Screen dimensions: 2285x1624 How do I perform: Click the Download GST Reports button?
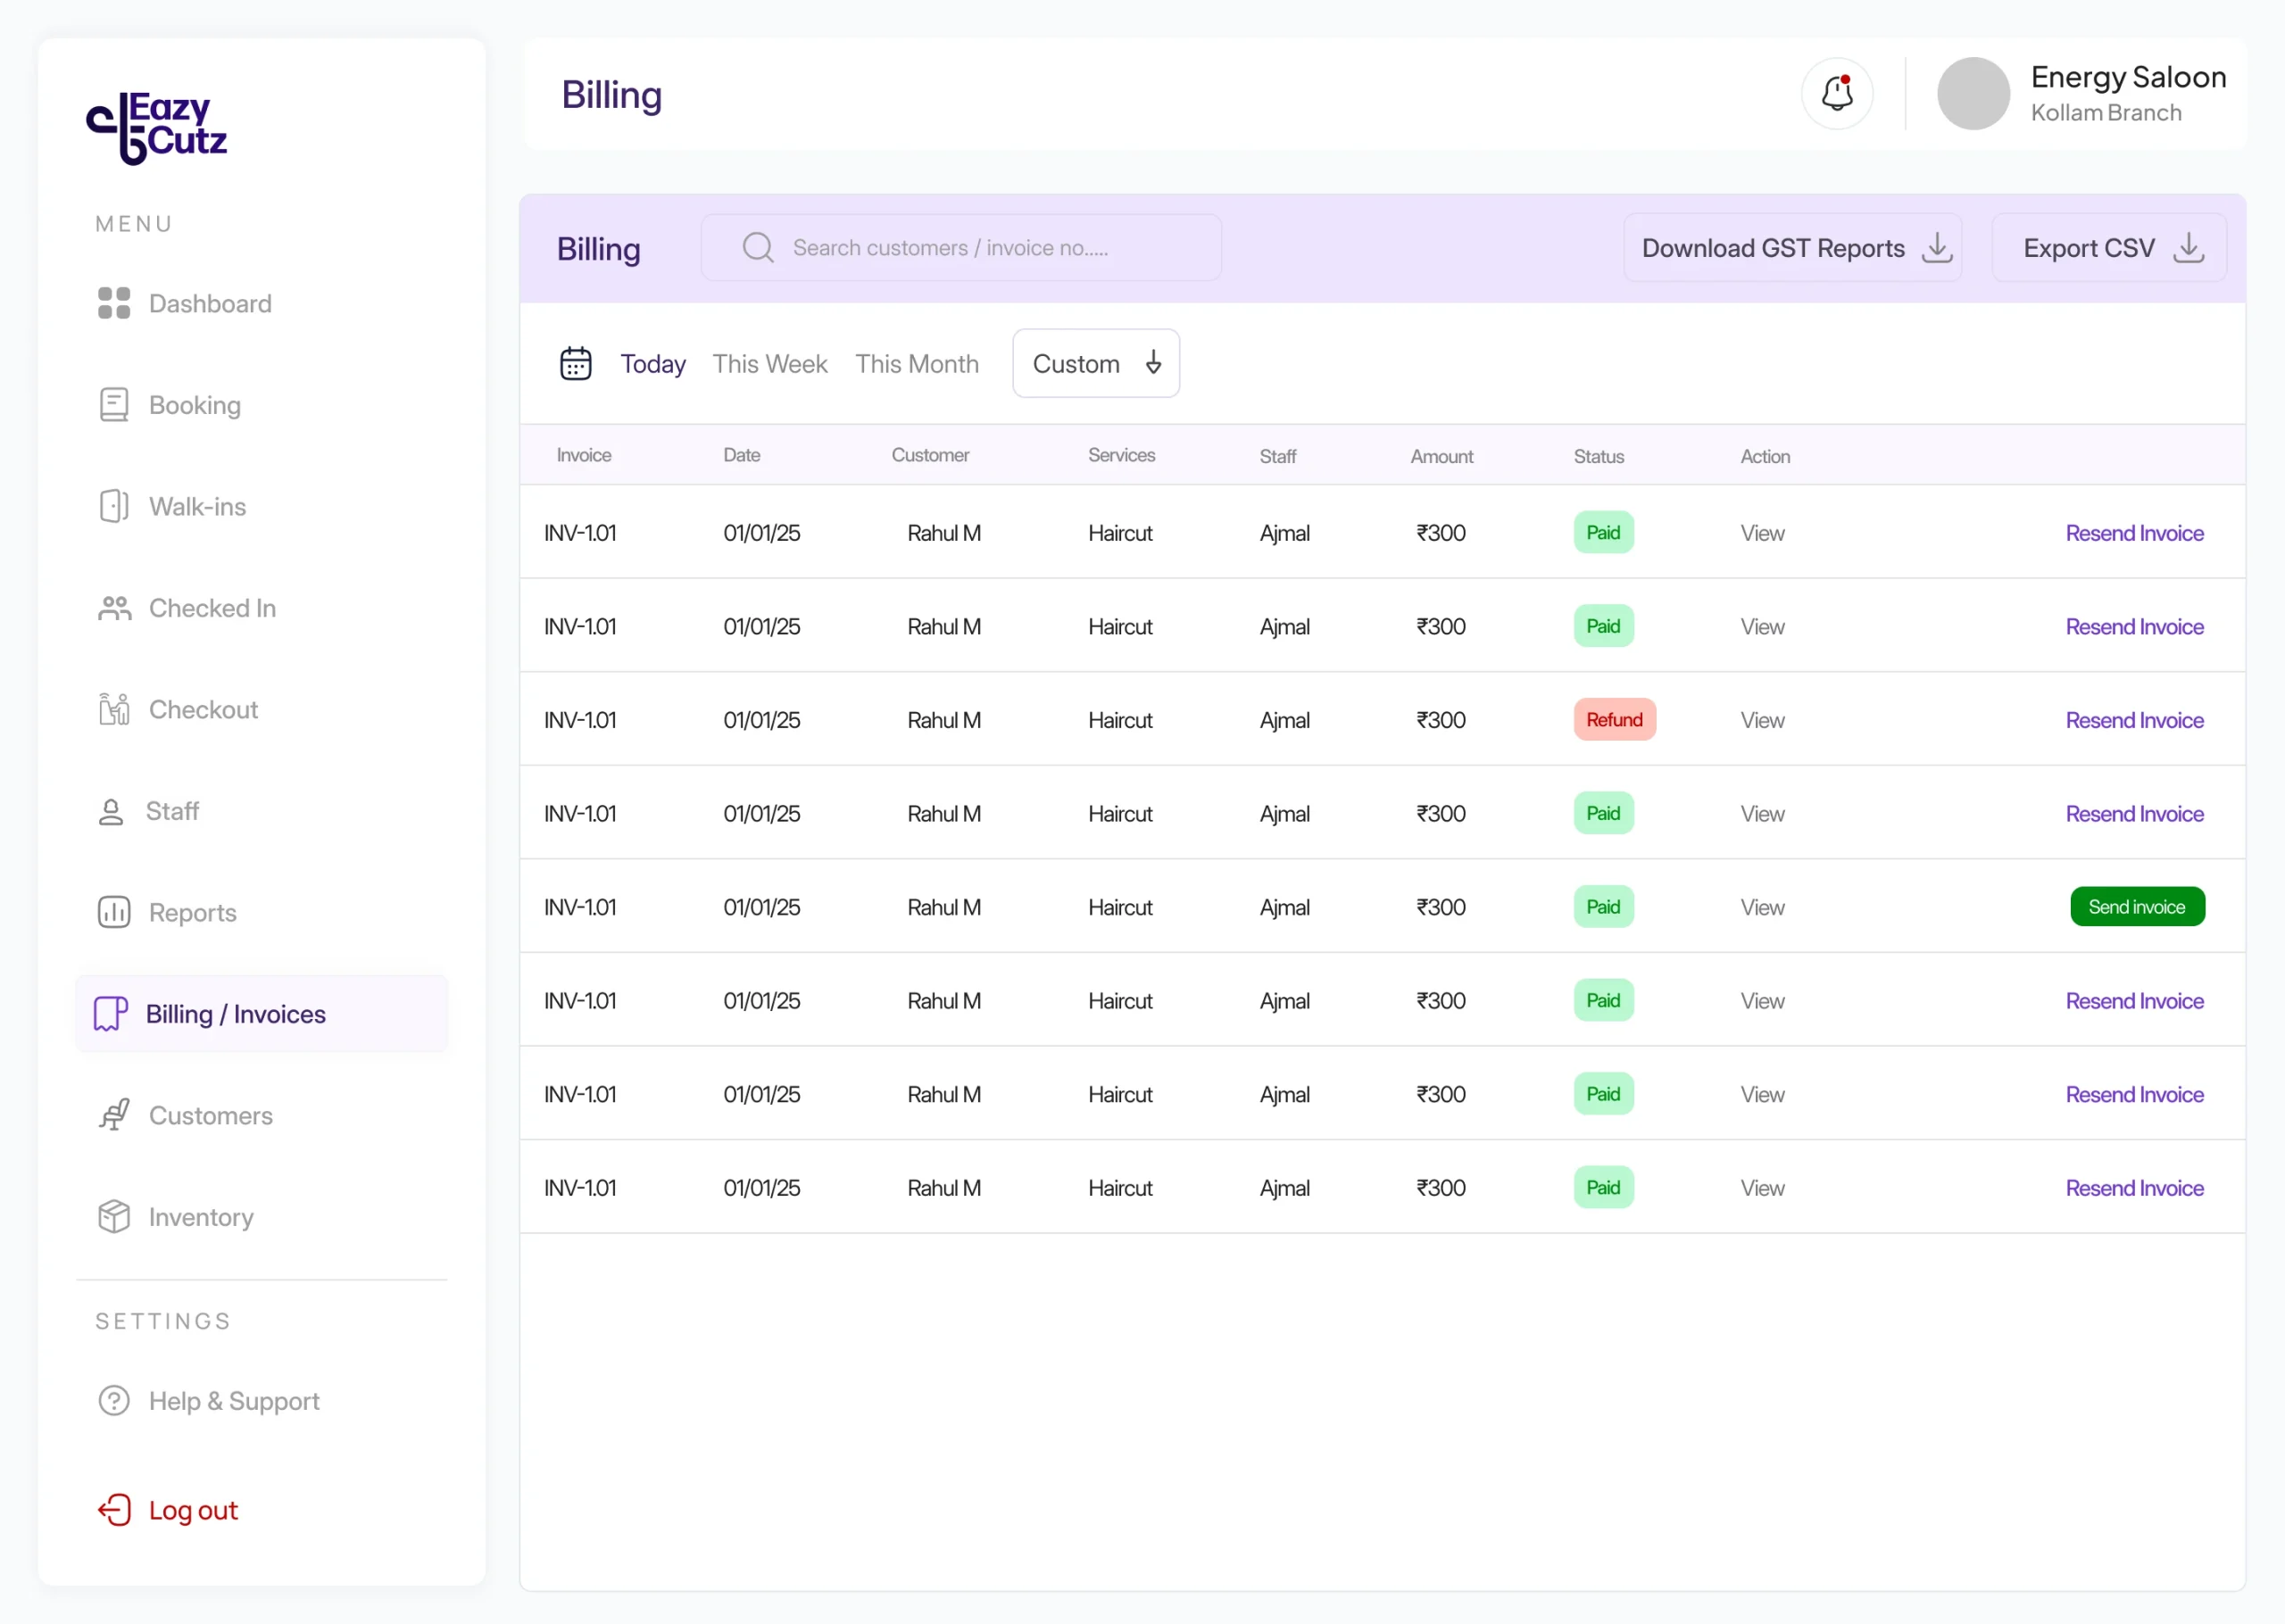click(x=1792, y=248)
